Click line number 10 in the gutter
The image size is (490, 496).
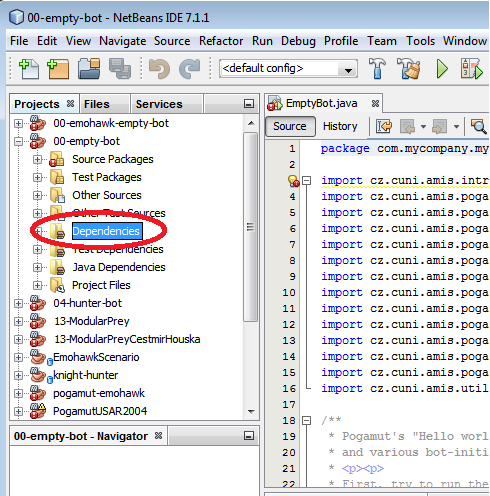tap(289, 293)
